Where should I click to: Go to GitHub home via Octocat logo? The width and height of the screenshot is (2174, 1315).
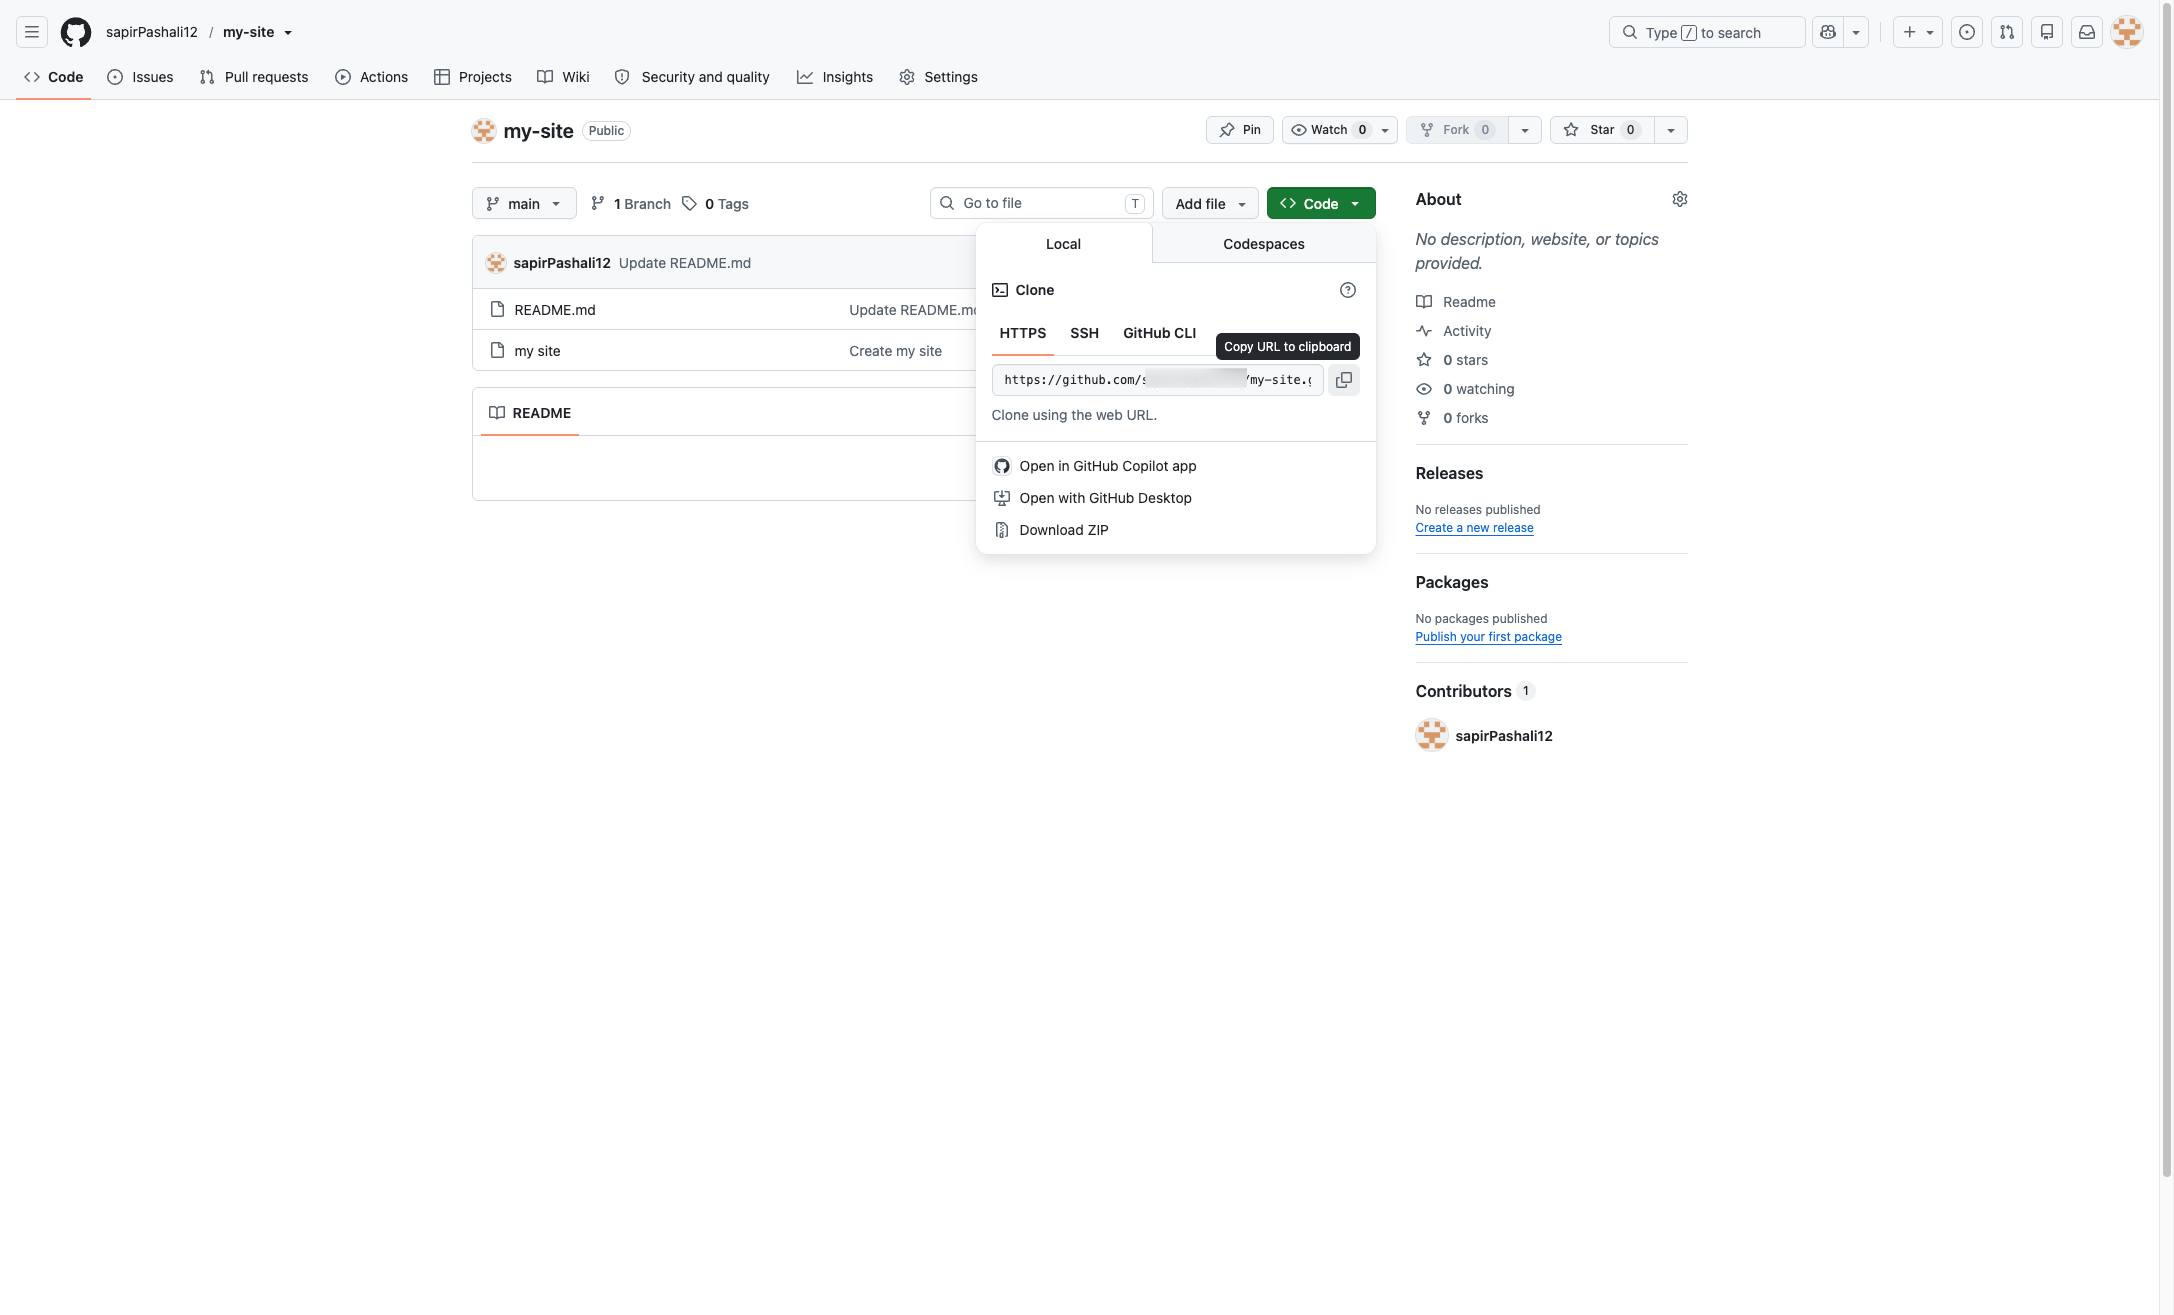(x=76, y=32)
